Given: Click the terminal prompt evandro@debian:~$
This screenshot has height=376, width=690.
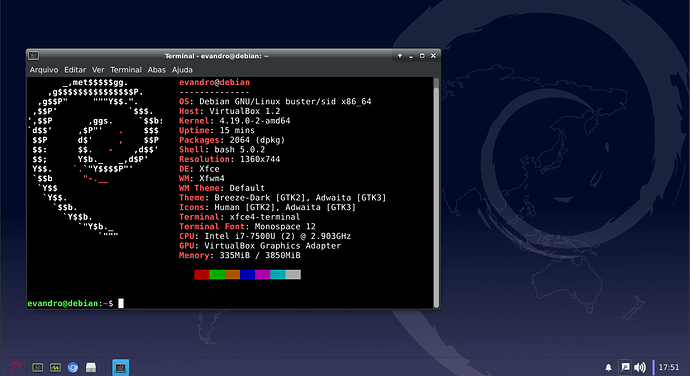Looking at the screenshot, I should [70, 303].
